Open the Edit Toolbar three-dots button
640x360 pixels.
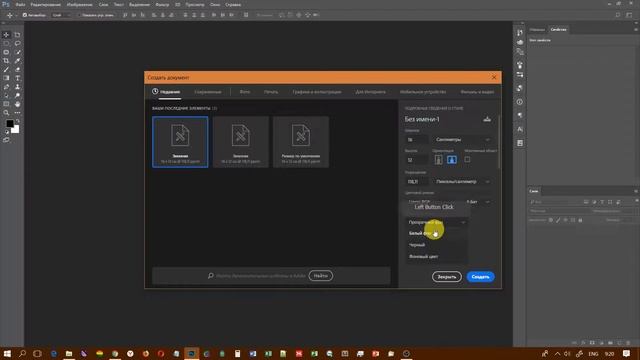coord(18,113)
